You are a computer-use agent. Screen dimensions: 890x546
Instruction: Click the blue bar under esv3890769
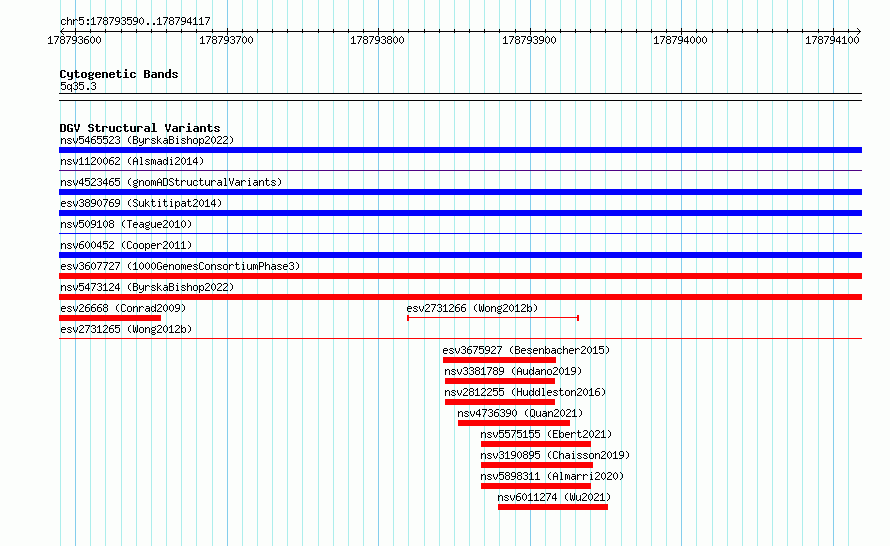tap(460, 213)
